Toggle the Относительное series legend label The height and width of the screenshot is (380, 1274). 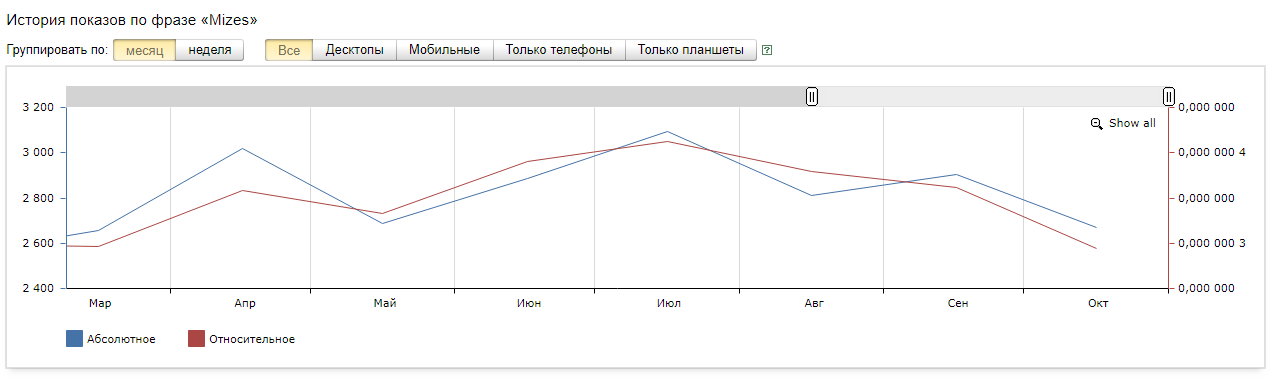pos(252,339)
